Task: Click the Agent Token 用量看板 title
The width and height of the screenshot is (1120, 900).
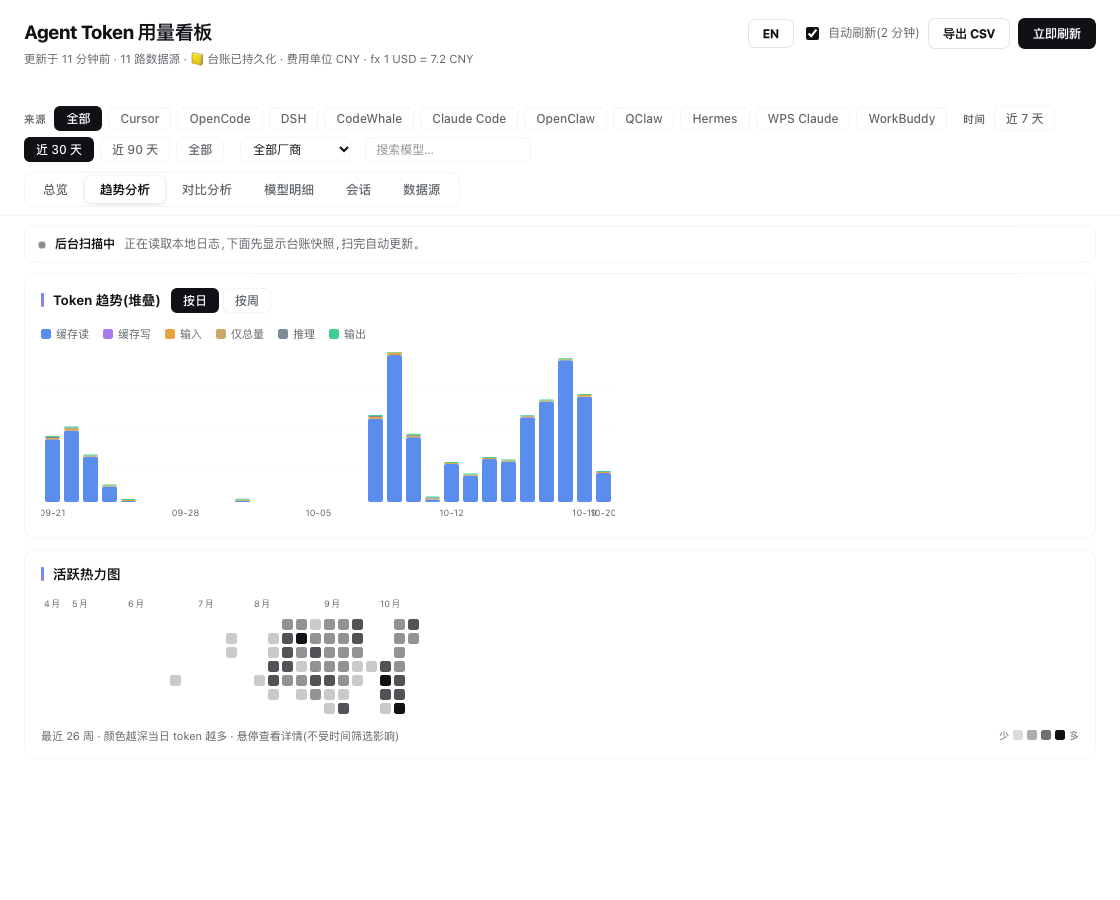Action: [118, 33]
